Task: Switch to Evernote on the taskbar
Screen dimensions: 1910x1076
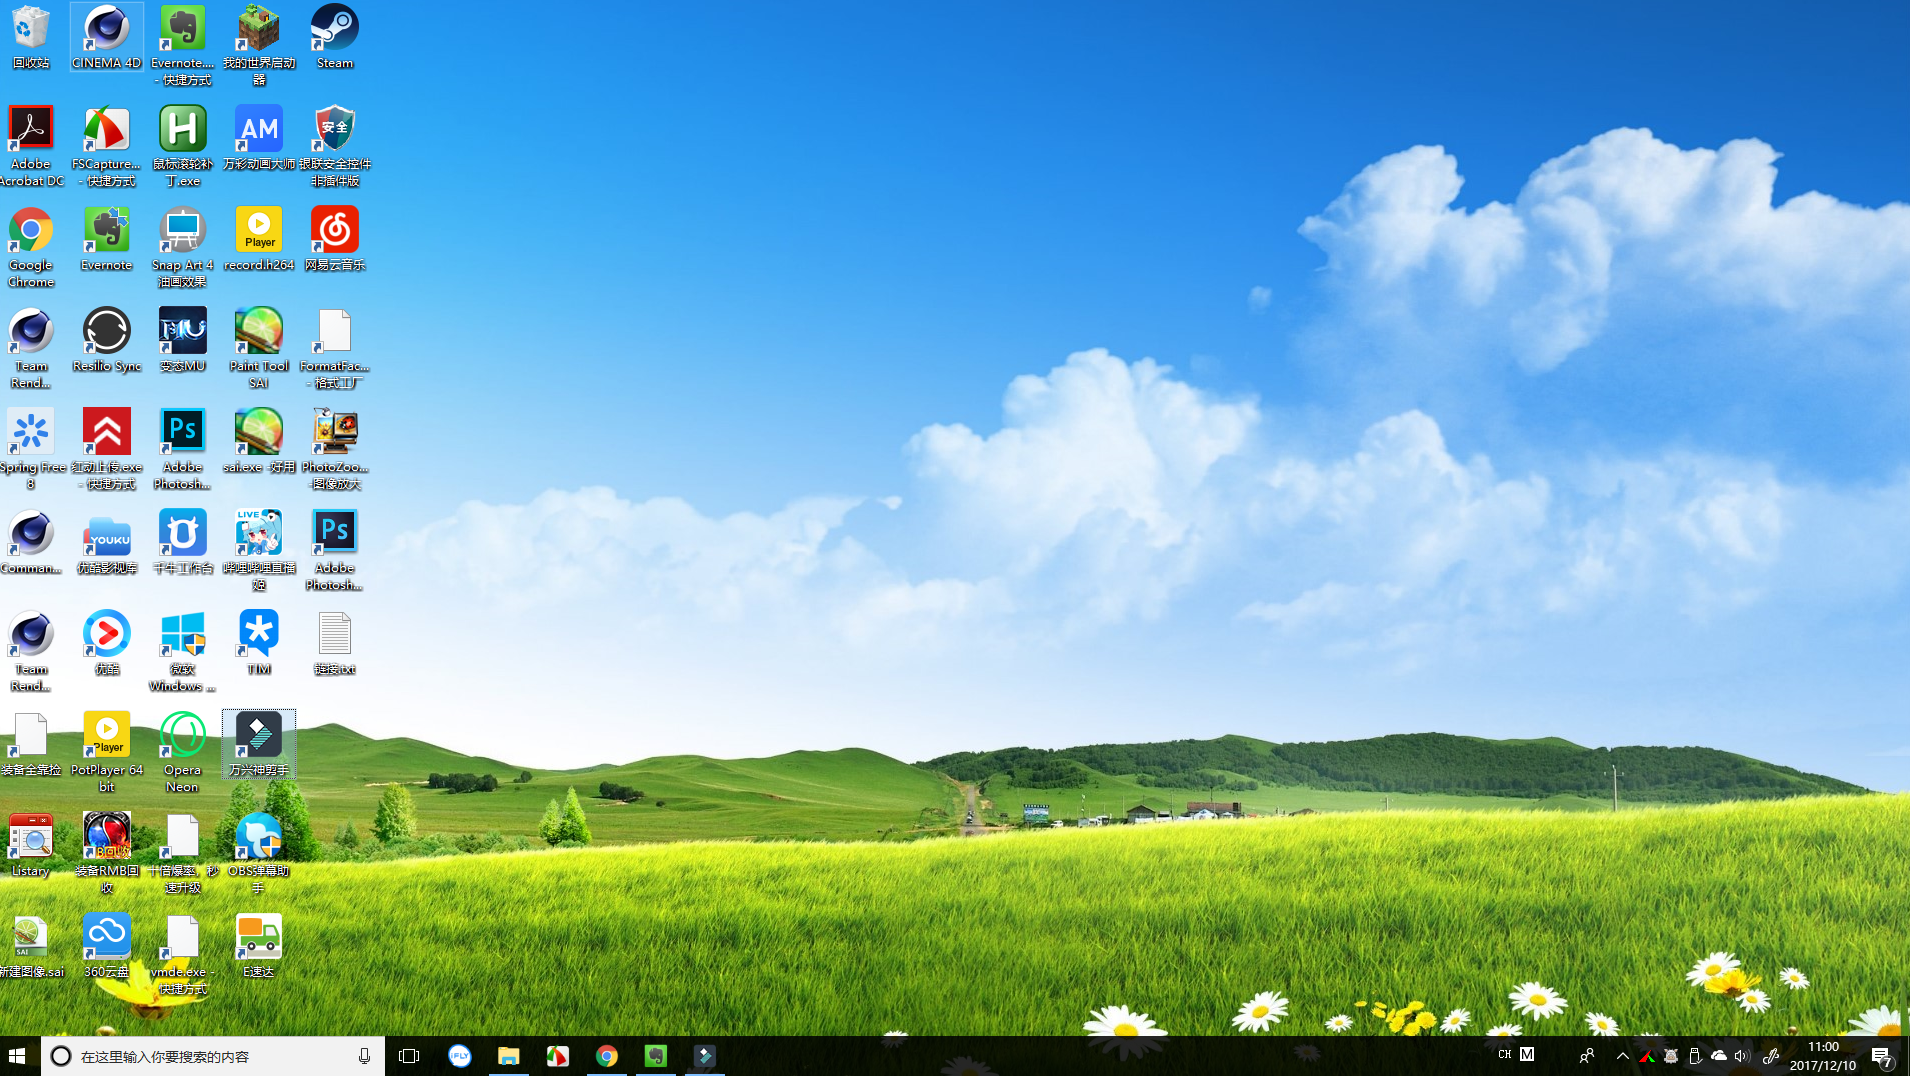Action: coord(655,1056)
